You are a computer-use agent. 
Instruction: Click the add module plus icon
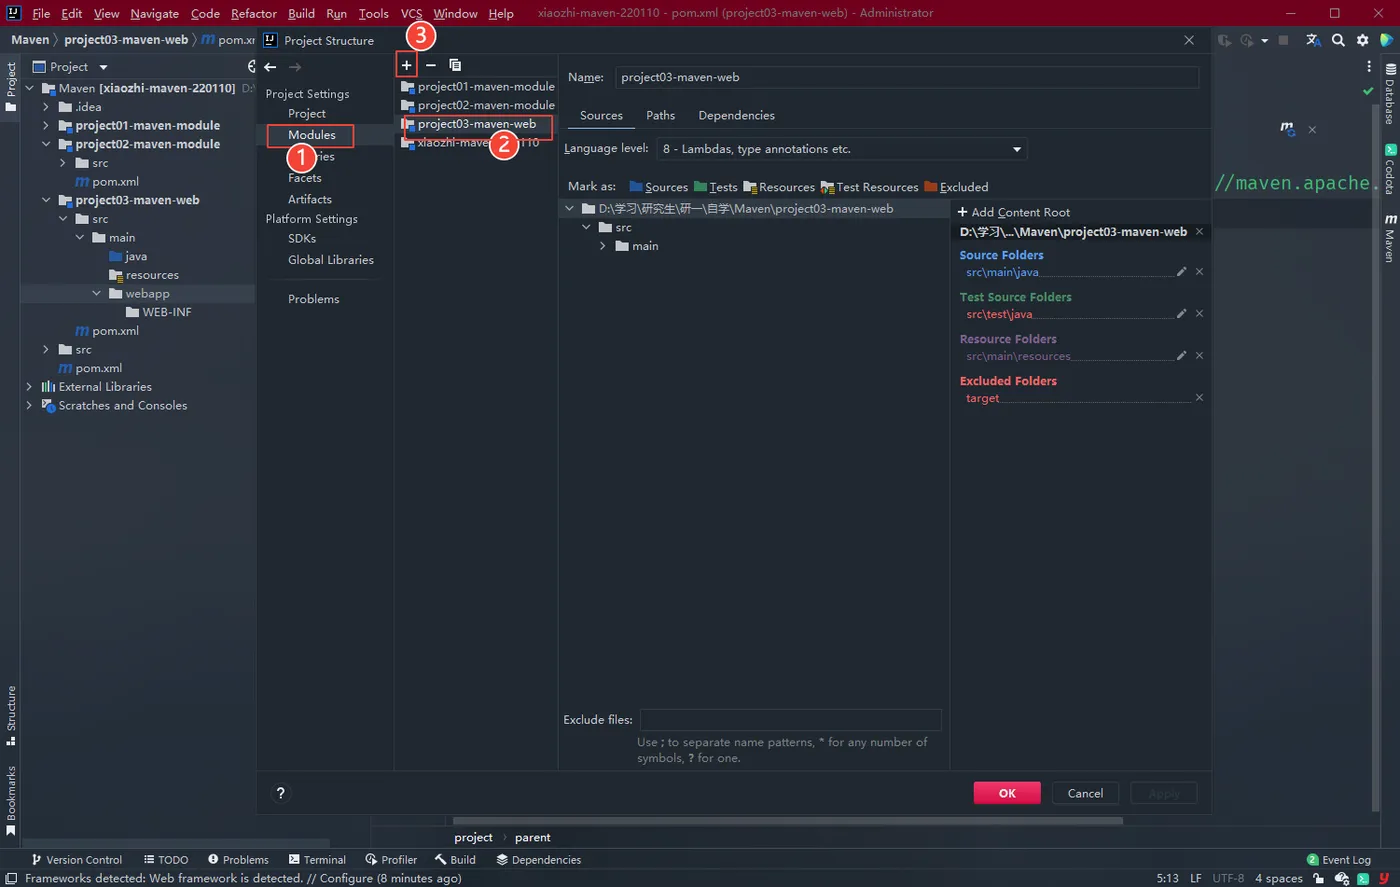406,65
